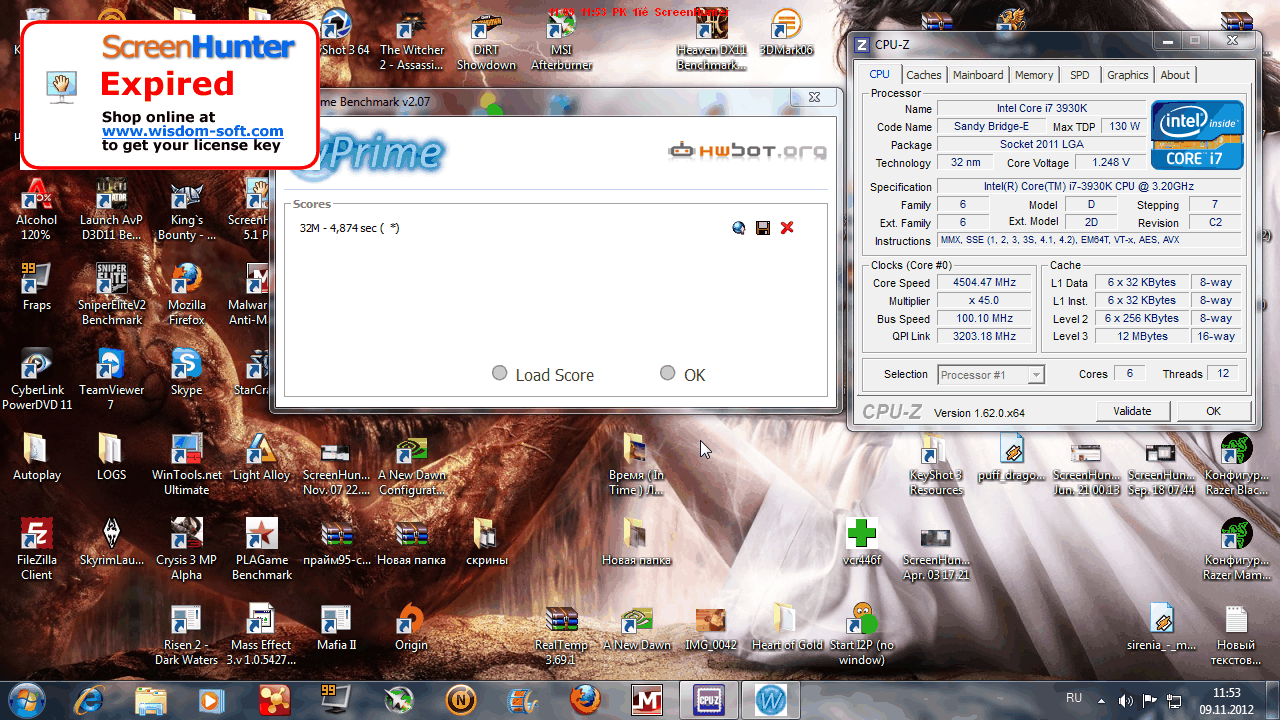Select the OK radio button in Prime
The image size is (1280, 720).
pos(668,373)
